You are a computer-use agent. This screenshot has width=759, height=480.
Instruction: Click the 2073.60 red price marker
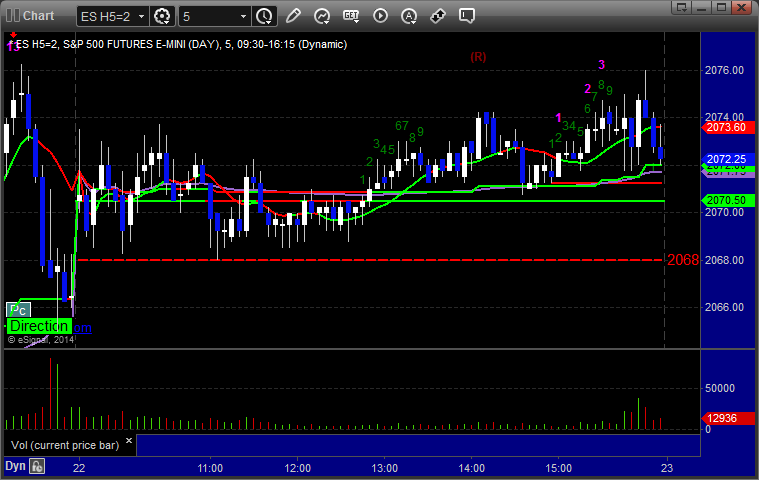pos(728,127)
